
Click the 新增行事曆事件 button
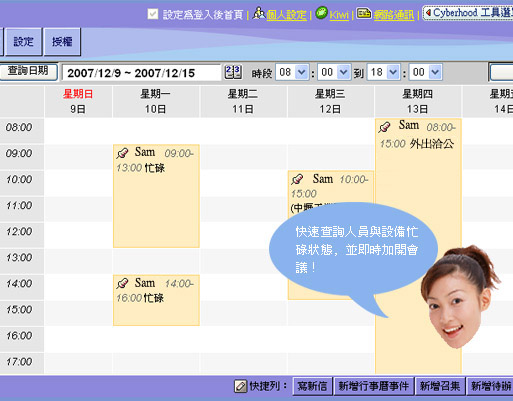point(374,386)
